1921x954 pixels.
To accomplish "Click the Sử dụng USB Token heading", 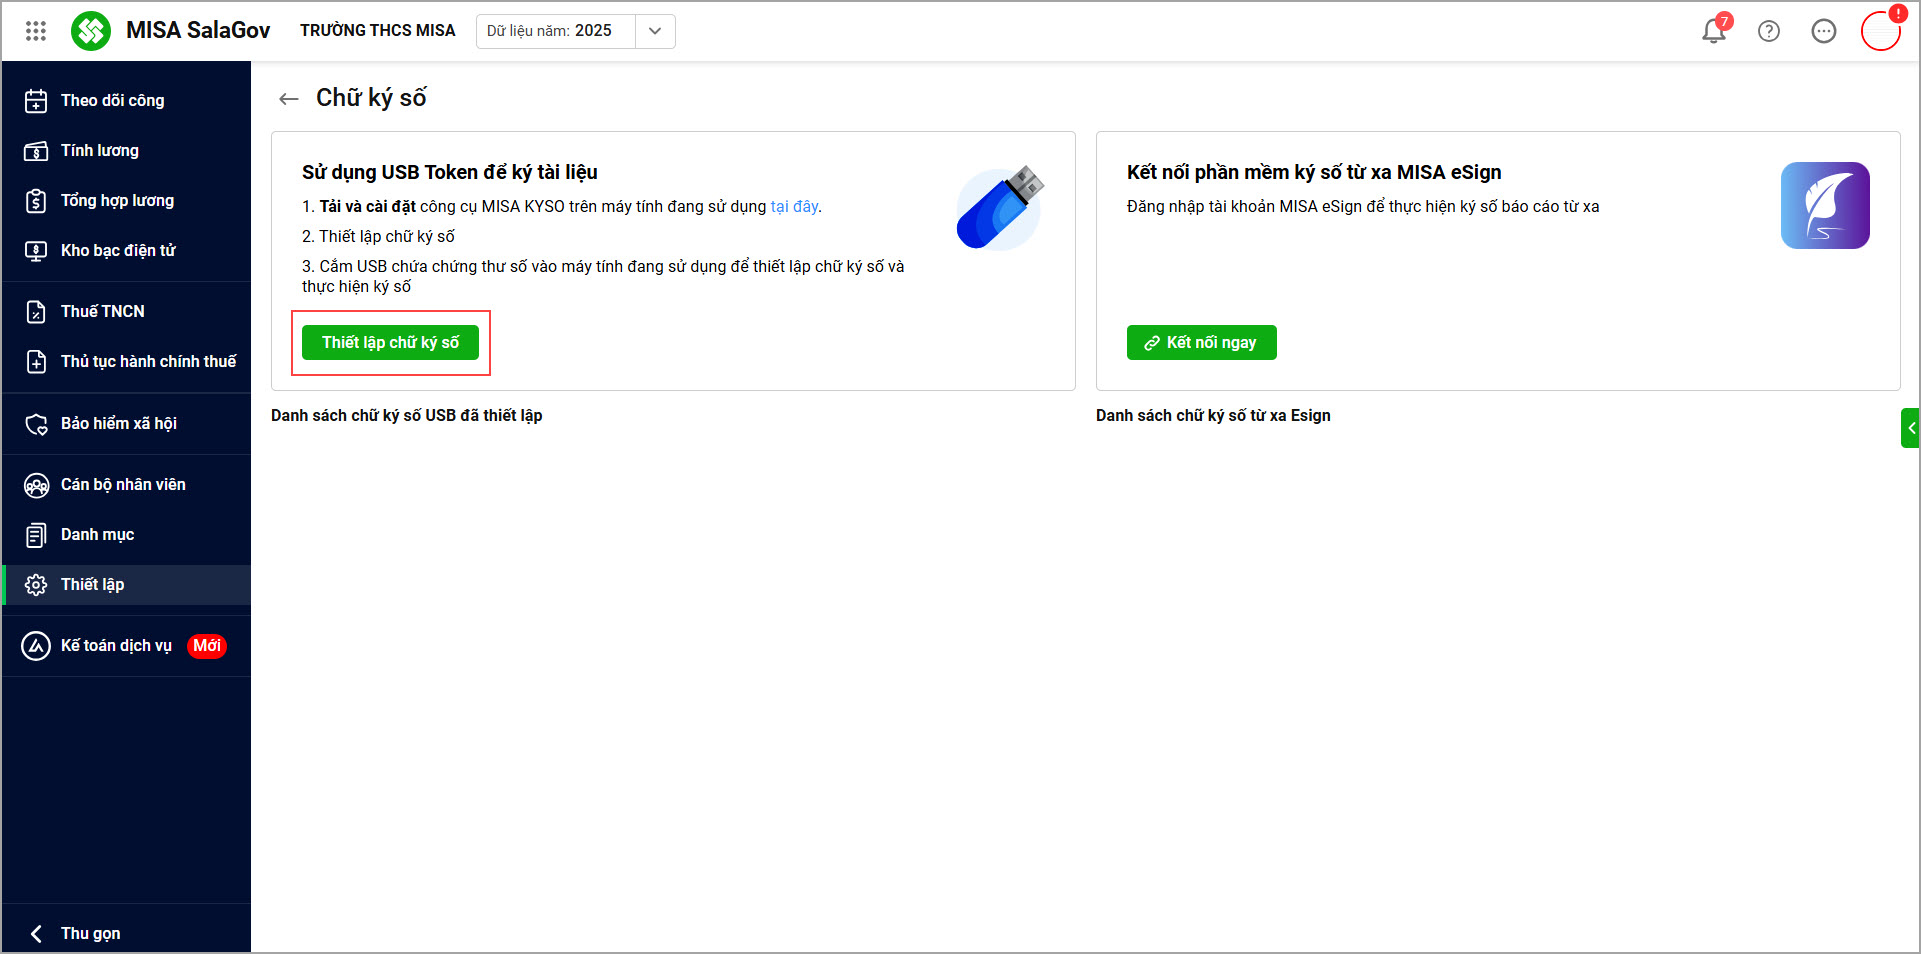I will click(x=450, y=172).
